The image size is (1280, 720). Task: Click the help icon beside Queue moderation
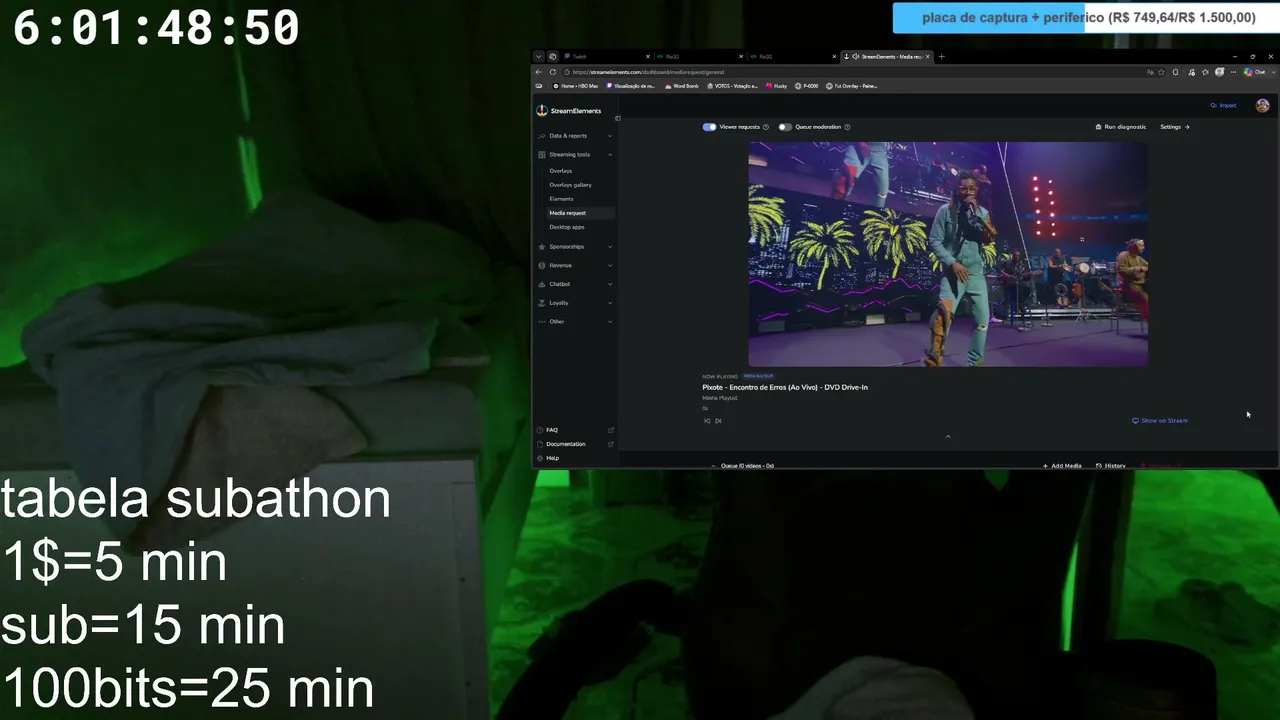(847, 127)
